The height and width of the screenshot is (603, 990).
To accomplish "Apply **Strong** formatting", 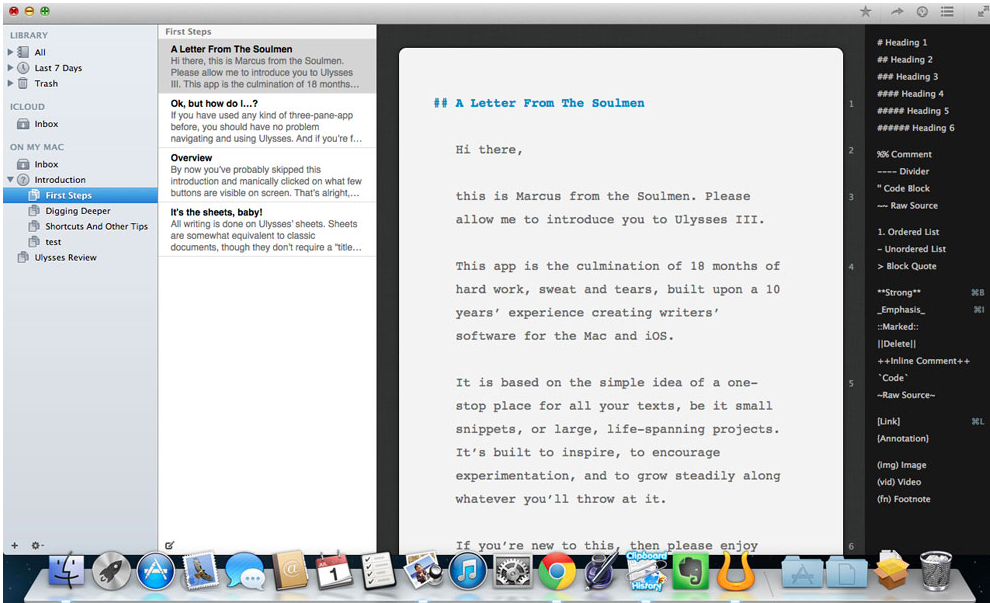I will (x=898, y=292).
